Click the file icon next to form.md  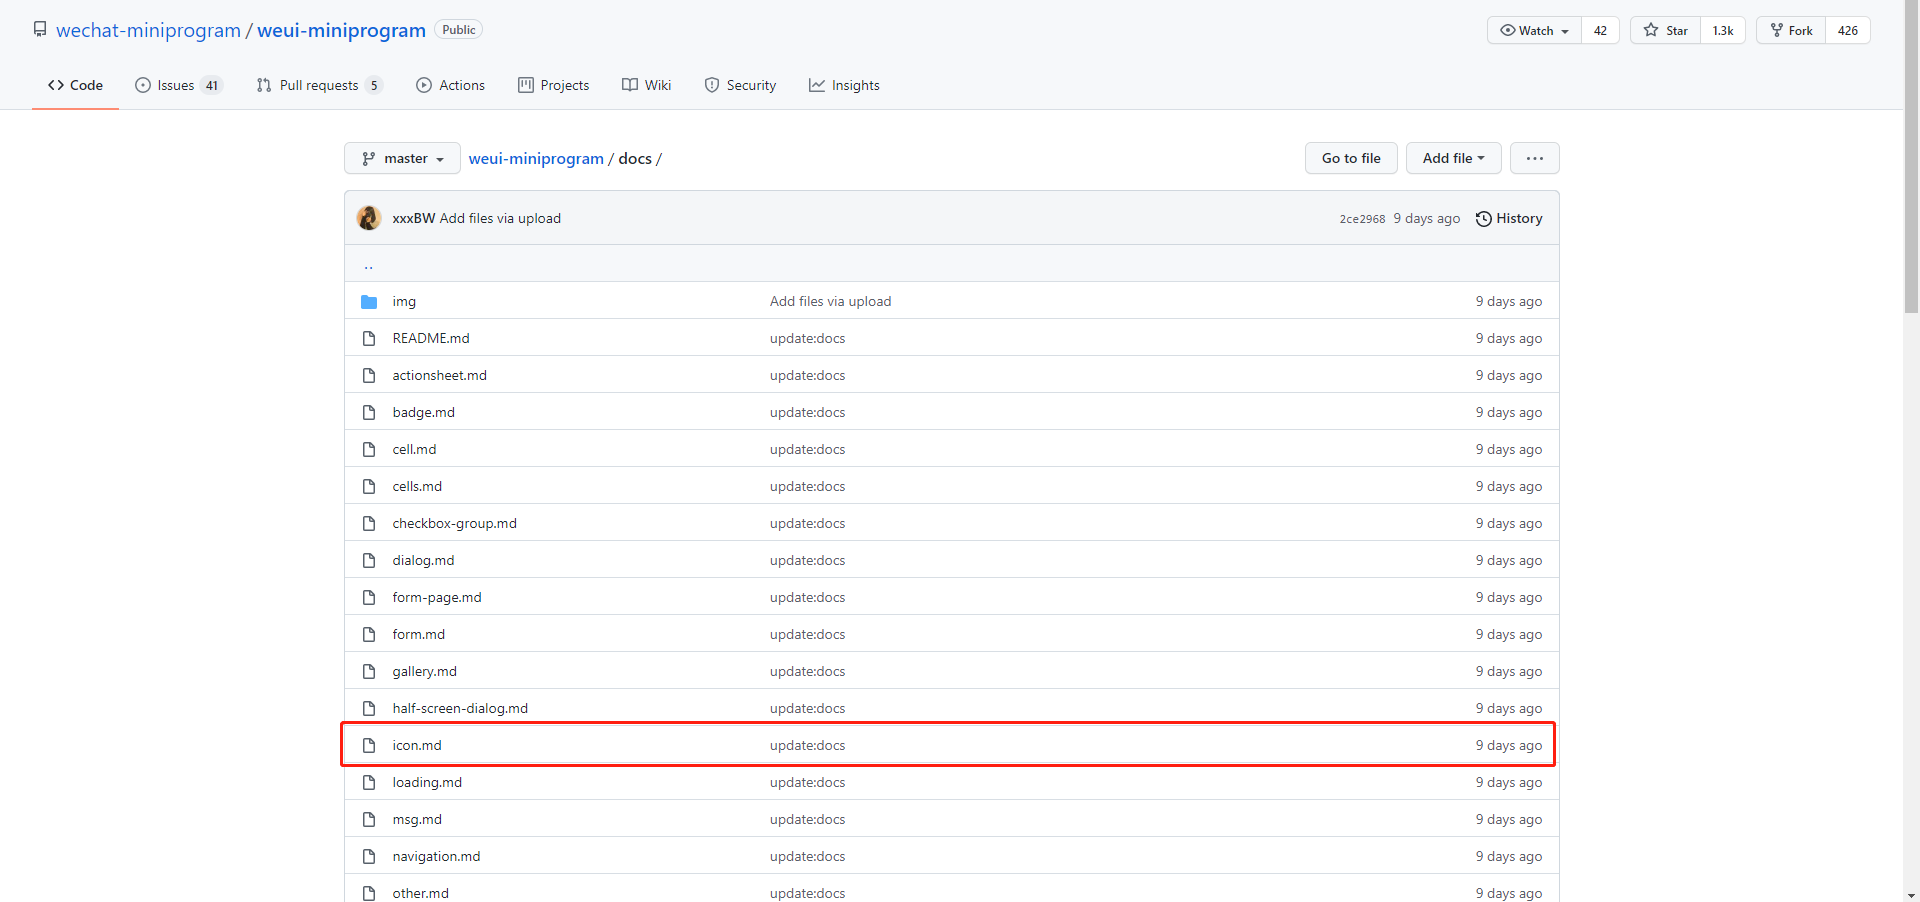coord(369,634)
